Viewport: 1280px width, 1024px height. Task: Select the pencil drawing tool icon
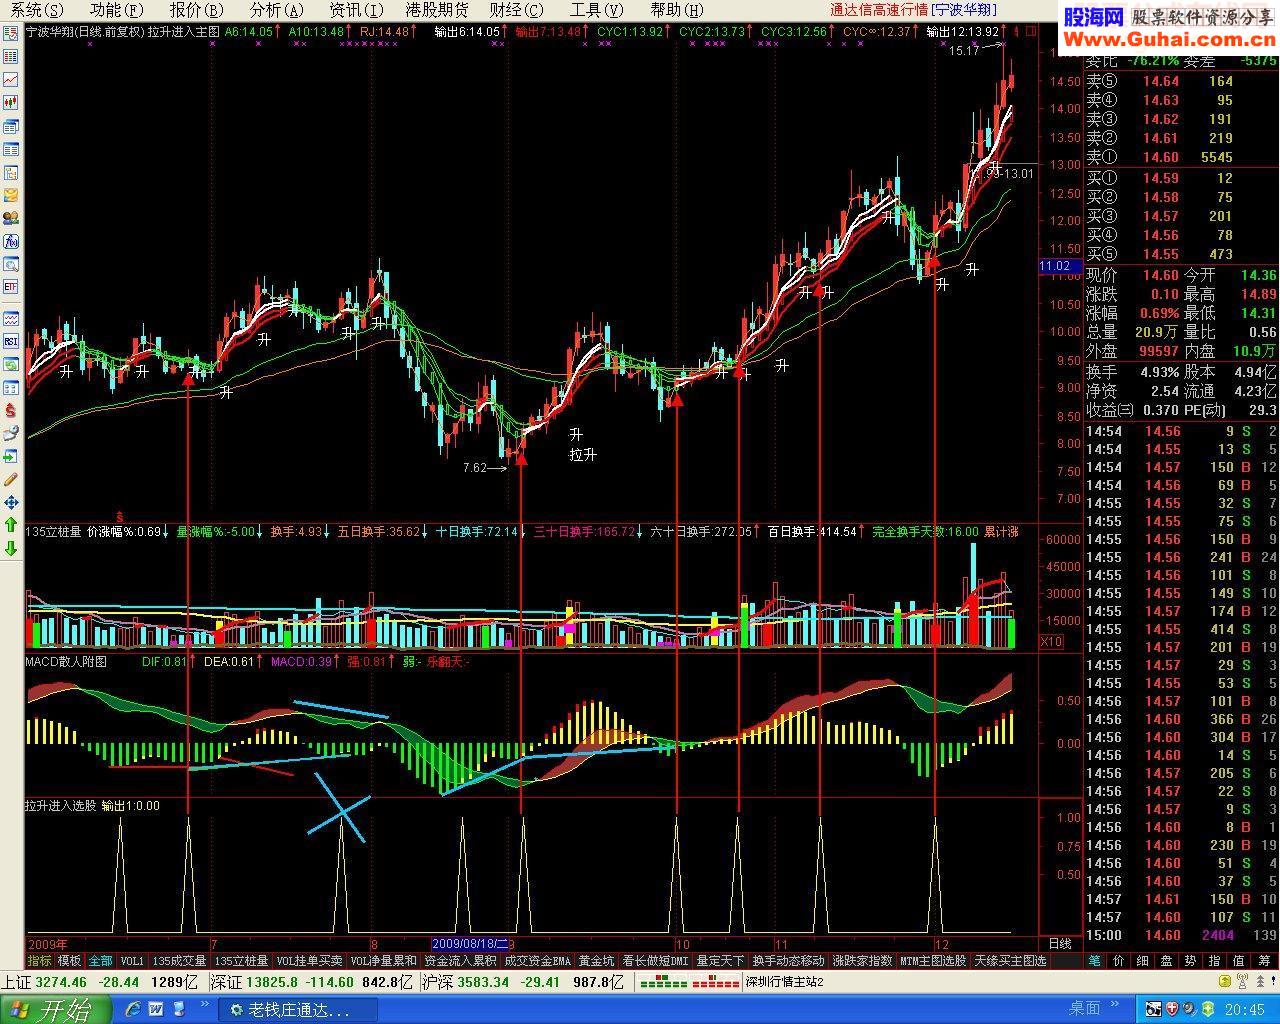pyautogui.click(x=11, y=479)
